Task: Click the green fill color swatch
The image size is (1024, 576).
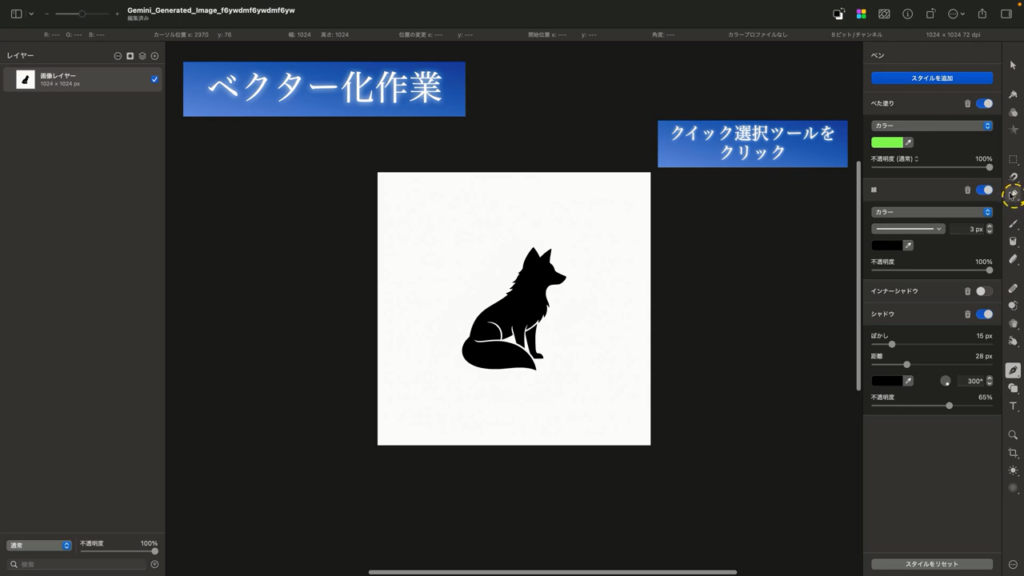Action: pyautogui.click(x=886, y=142)
